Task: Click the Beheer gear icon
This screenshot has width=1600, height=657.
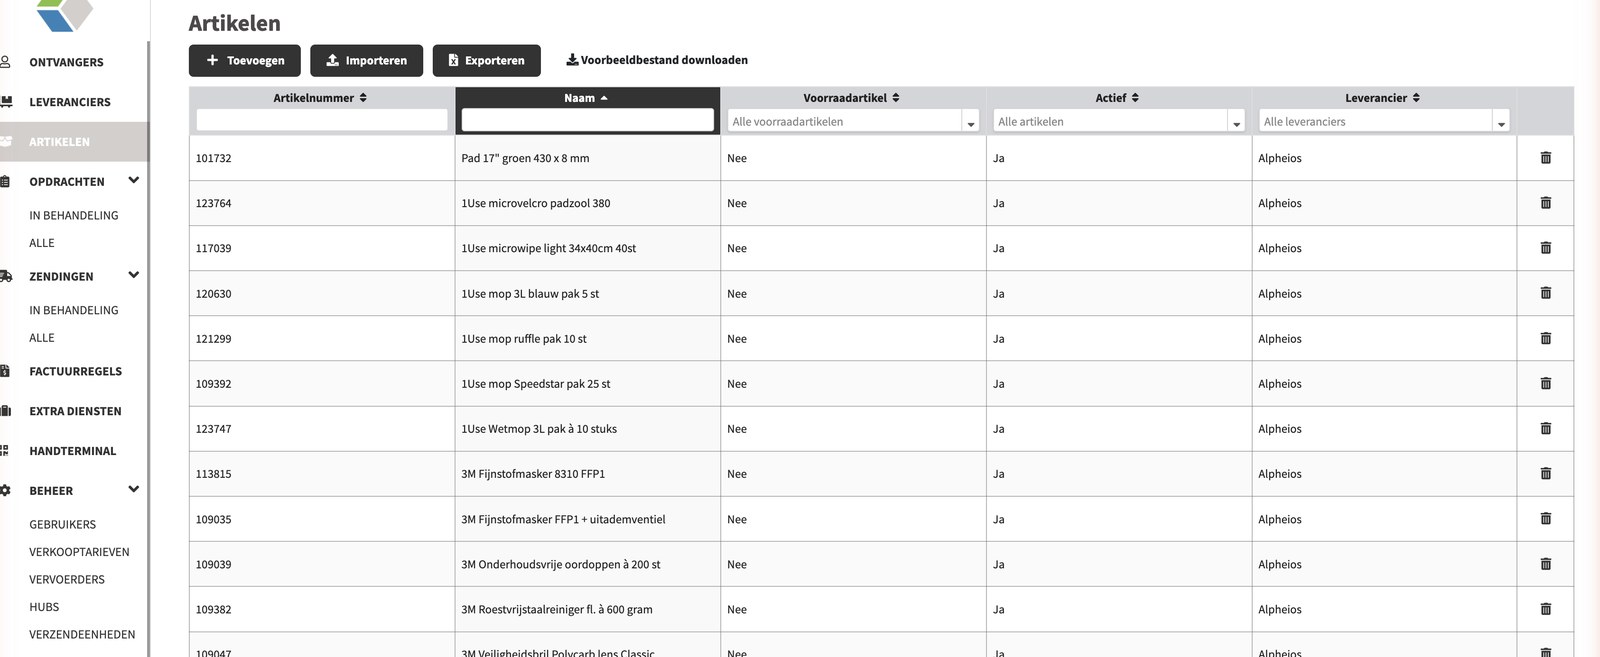Action: tap(5, 491)
